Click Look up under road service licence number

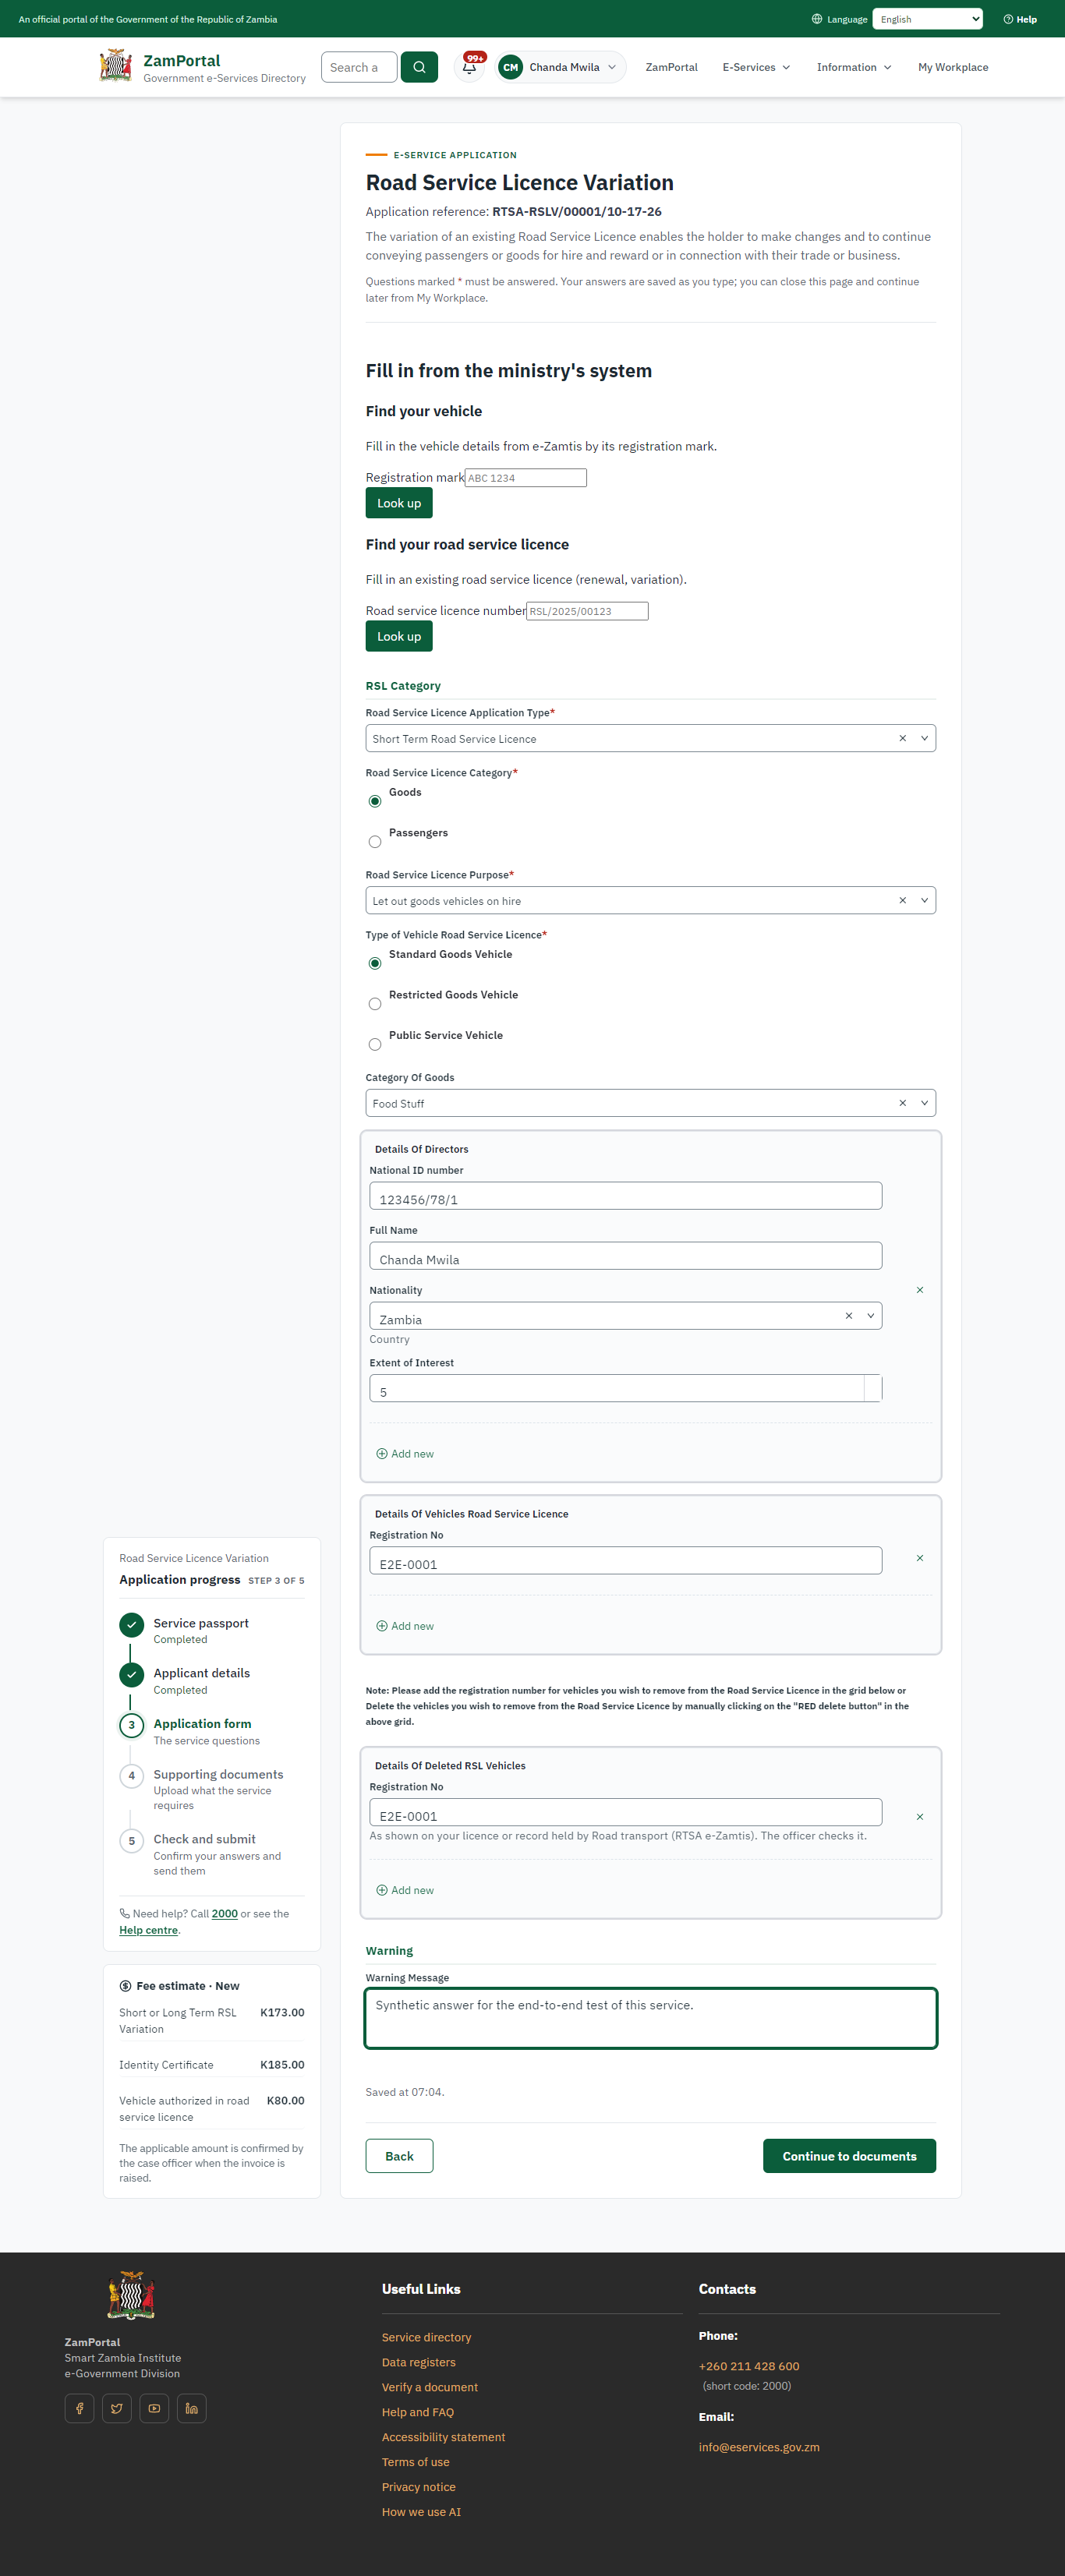click(399, 636)
